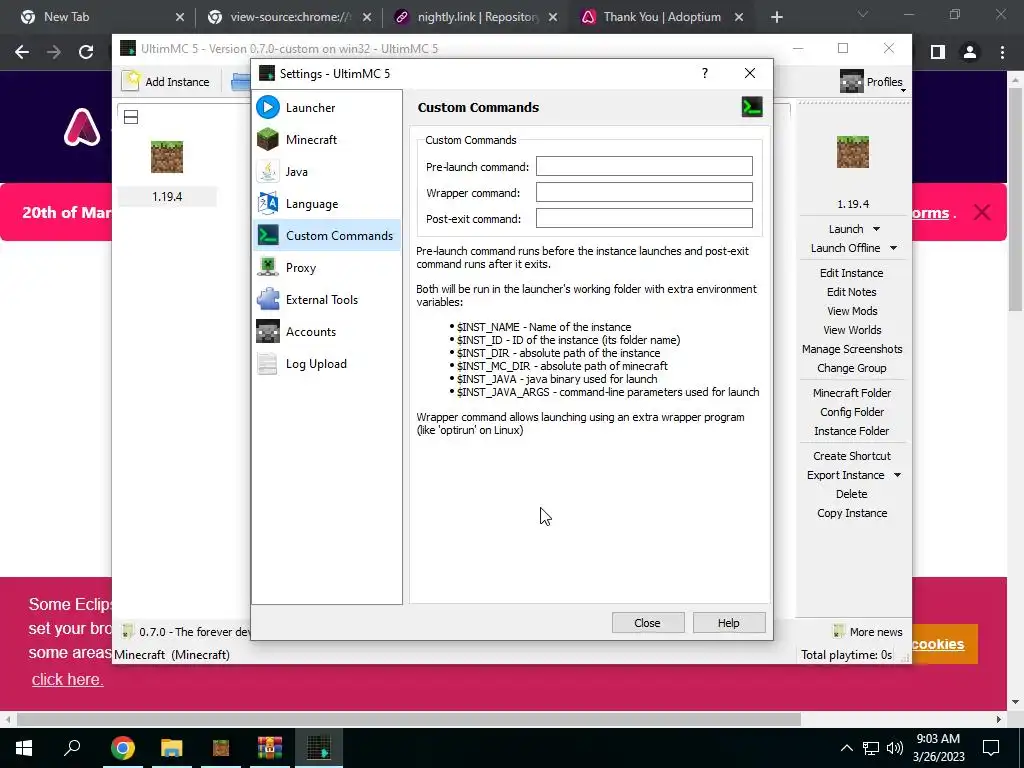The height and width of the screenshot is (768, 1024).
Task: Click More news in UltimMC status bar
Action: (x=868, y=632)
